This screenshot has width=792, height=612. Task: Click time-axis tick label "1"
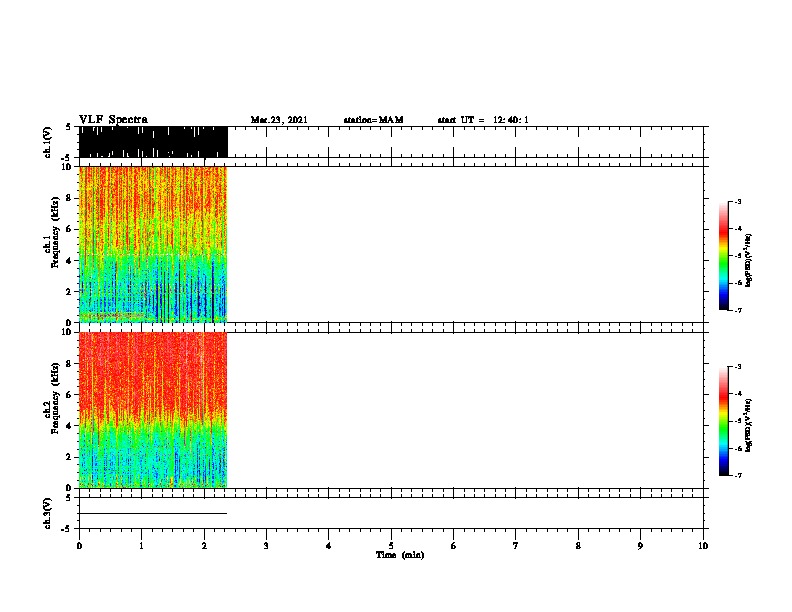click(141, 545)
